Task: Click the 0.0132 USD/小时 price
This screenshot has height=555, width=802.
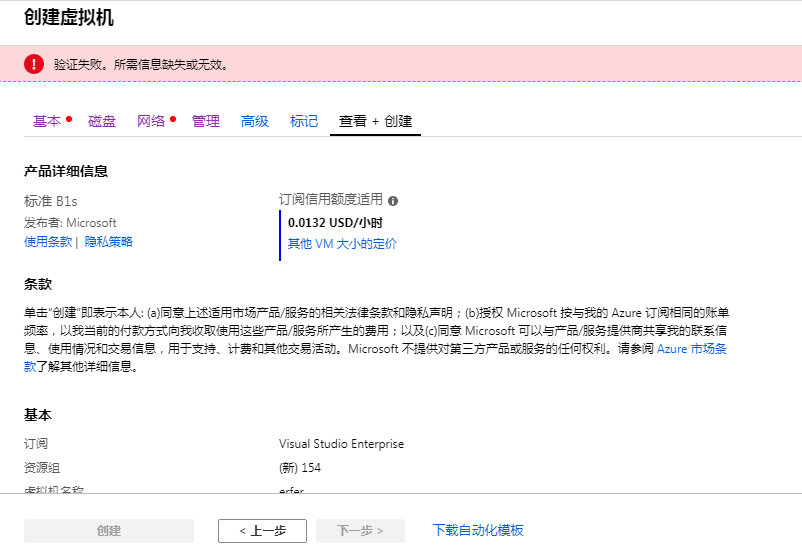Action: click(x=336, y=223)
